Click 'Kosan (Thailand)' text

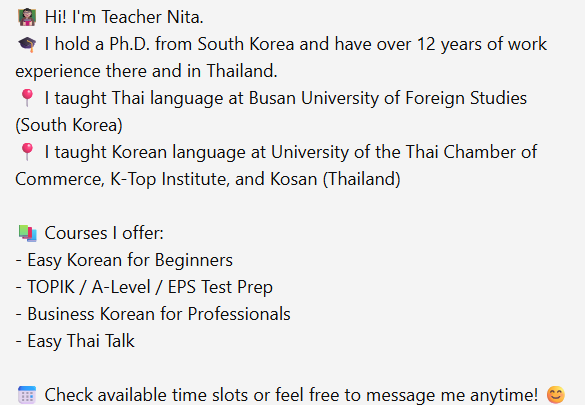[335, 179]
